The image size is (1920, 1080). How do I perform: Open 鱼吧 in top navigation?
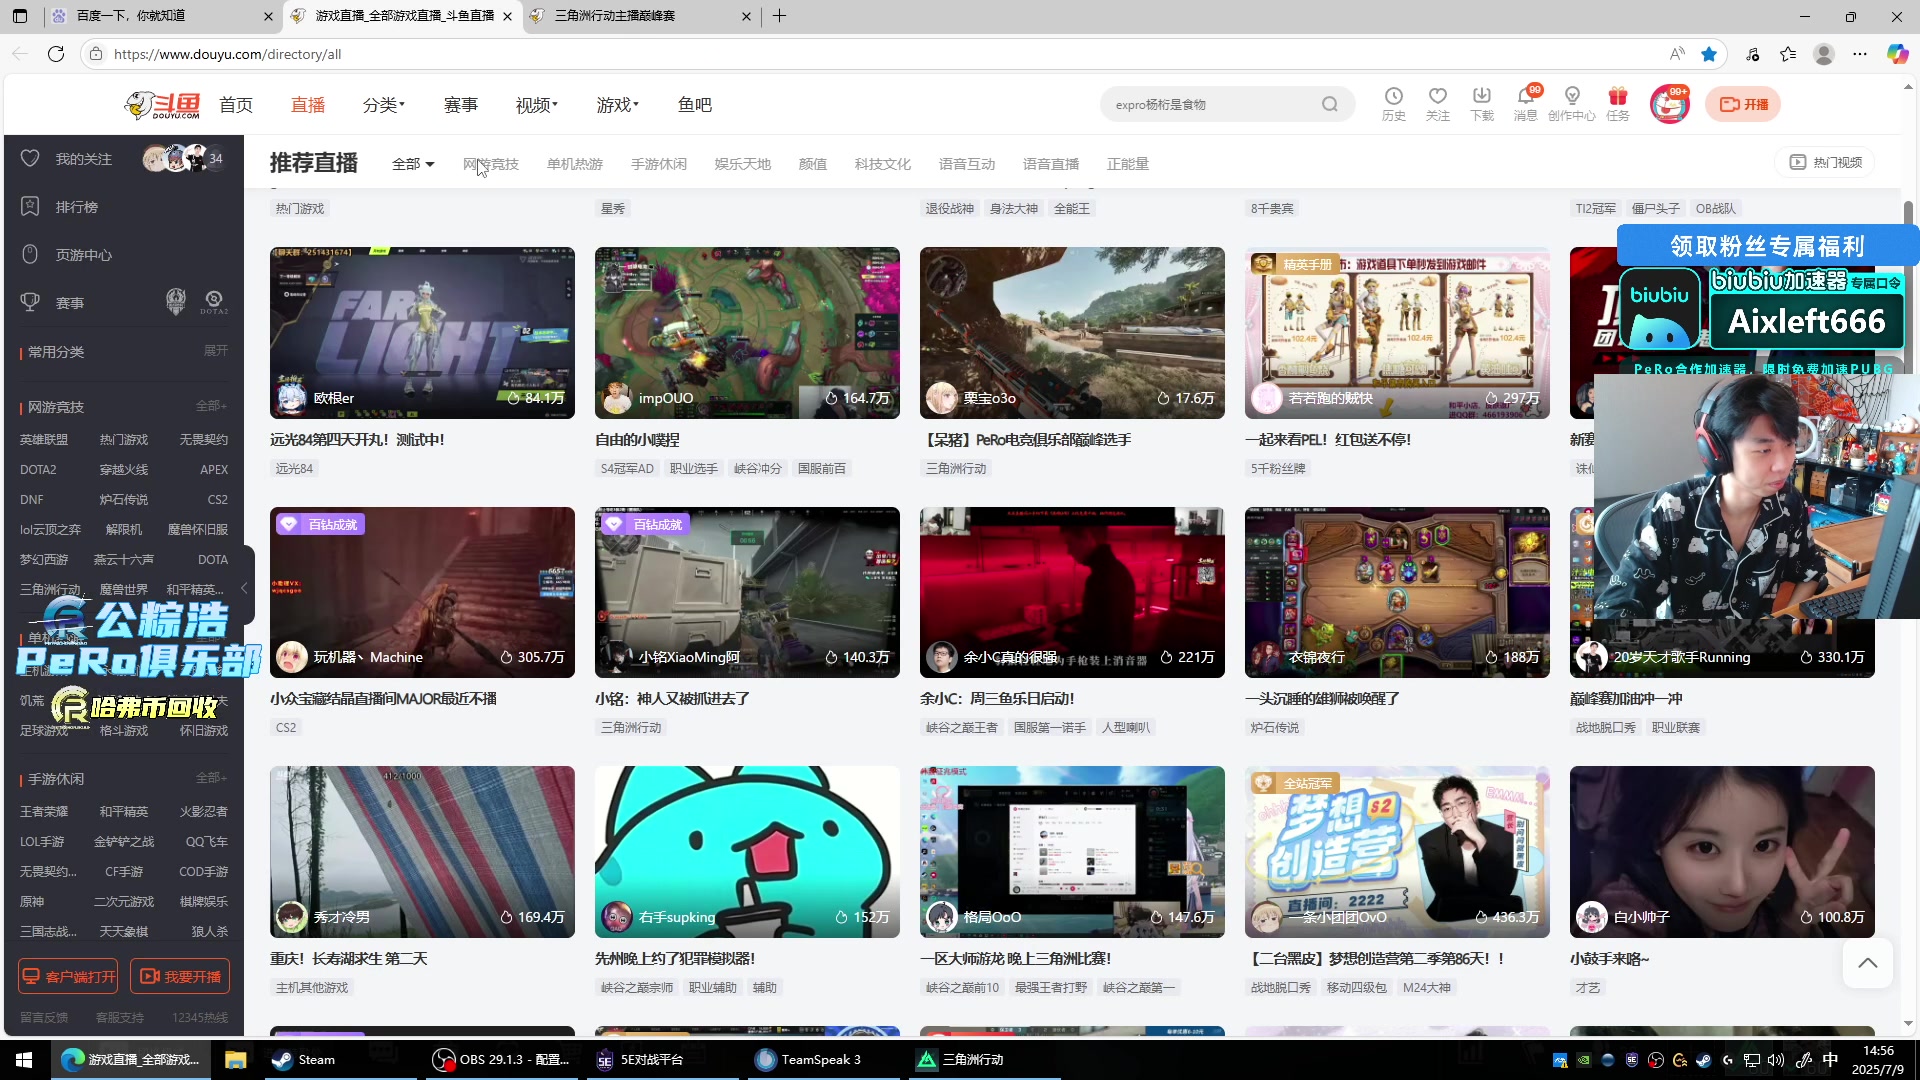pos(695,104)
